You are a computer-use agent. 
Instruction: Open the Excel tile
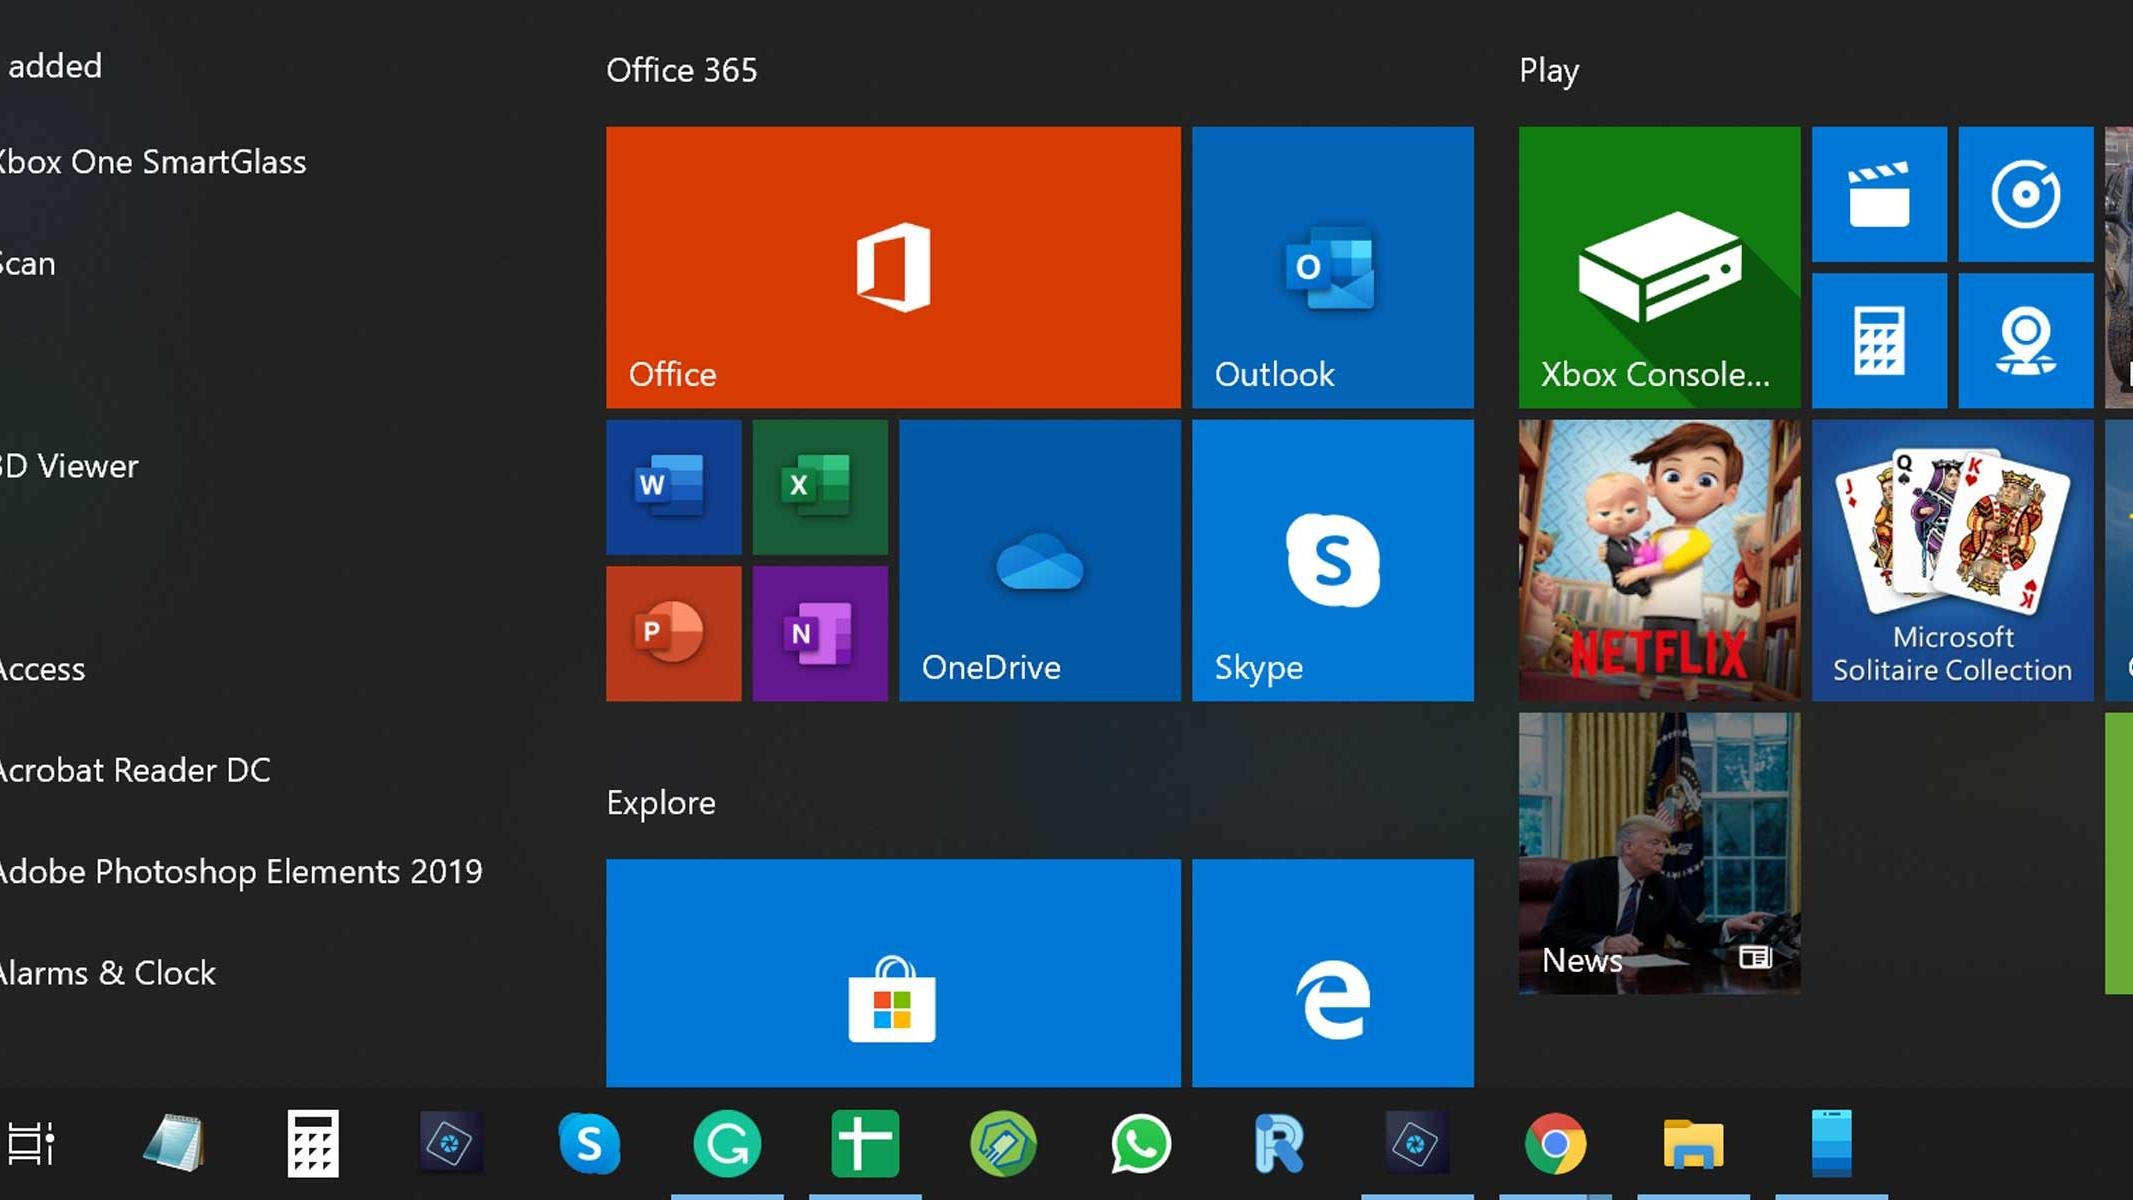pyautogui.click(x=820, y=487)
